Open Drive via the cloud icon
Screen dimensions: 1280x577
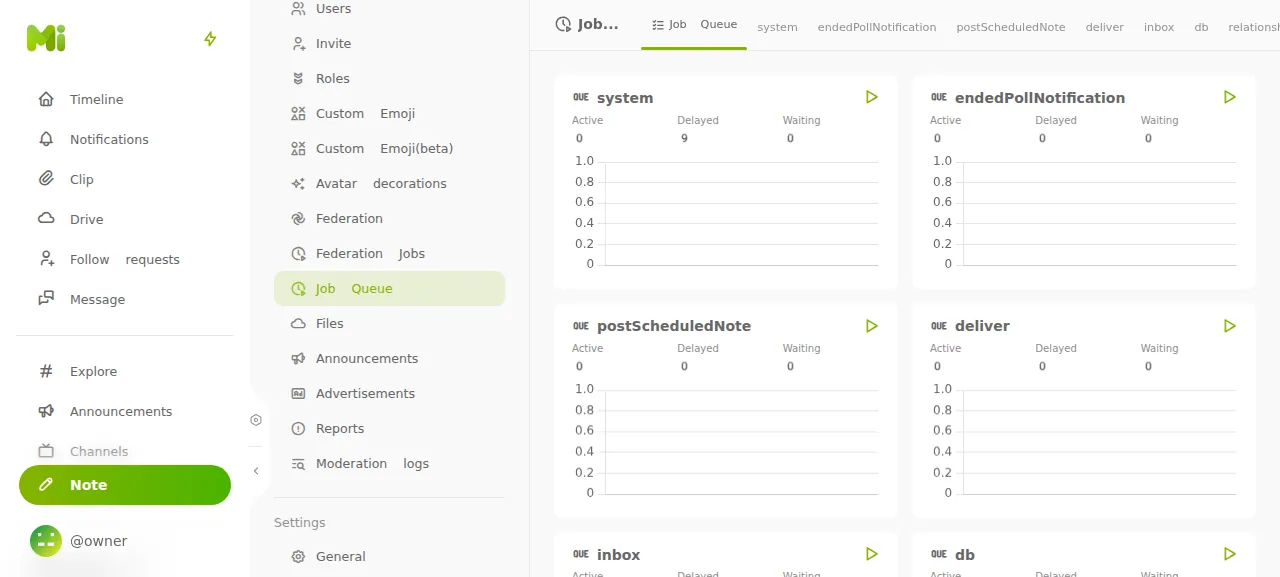[x=125, y=219]
